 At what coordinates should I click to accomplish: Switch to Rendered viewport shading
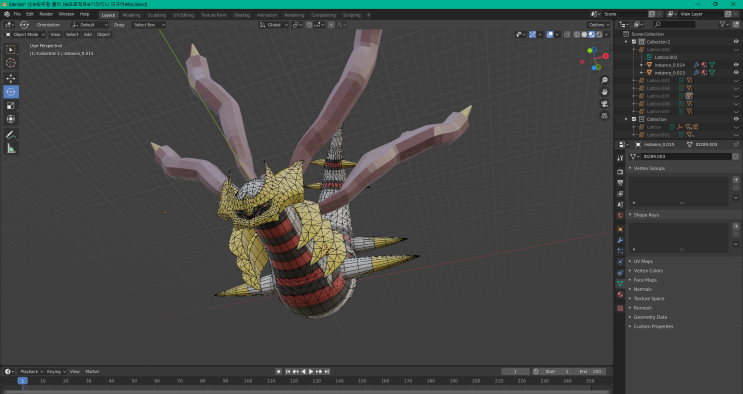pyautogui.click(x=599, y=35)
